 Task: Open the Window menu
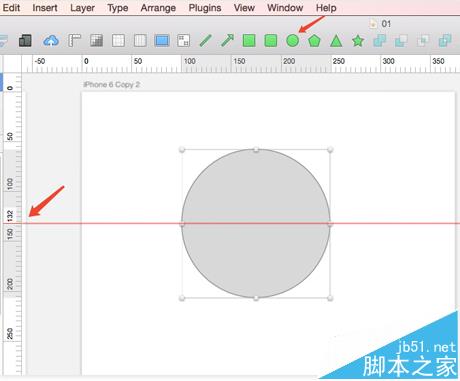click(285, 7)
